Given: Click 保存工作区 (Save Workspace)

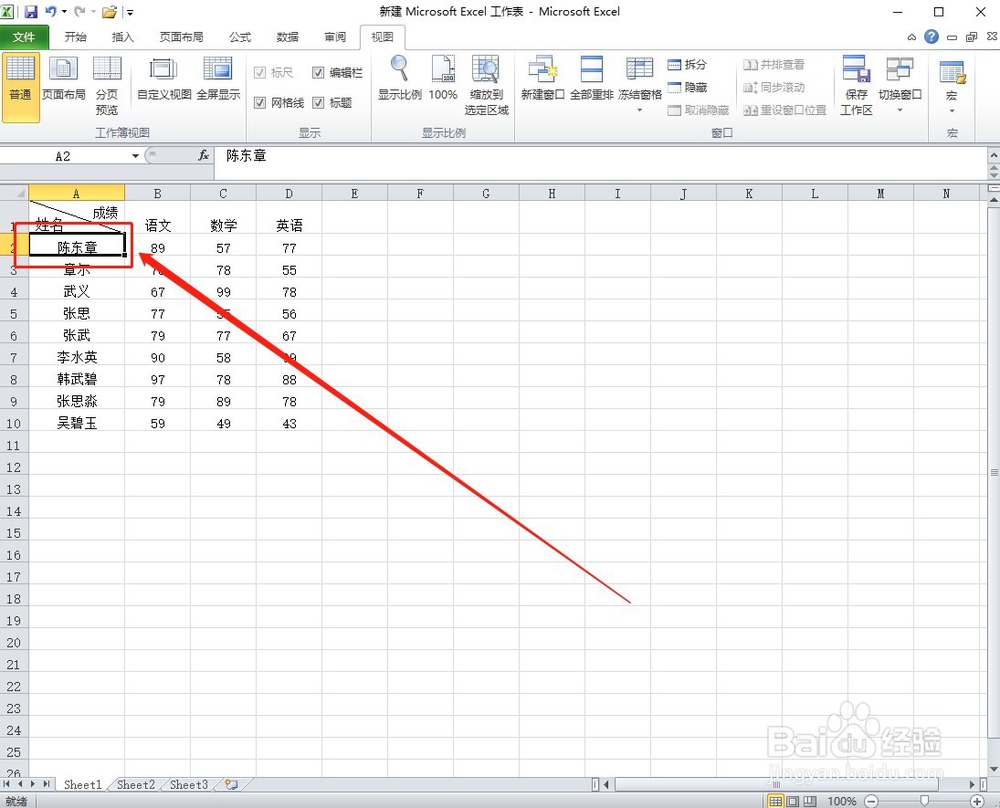Looking at the screenshot, I should [x=856, y=85].
